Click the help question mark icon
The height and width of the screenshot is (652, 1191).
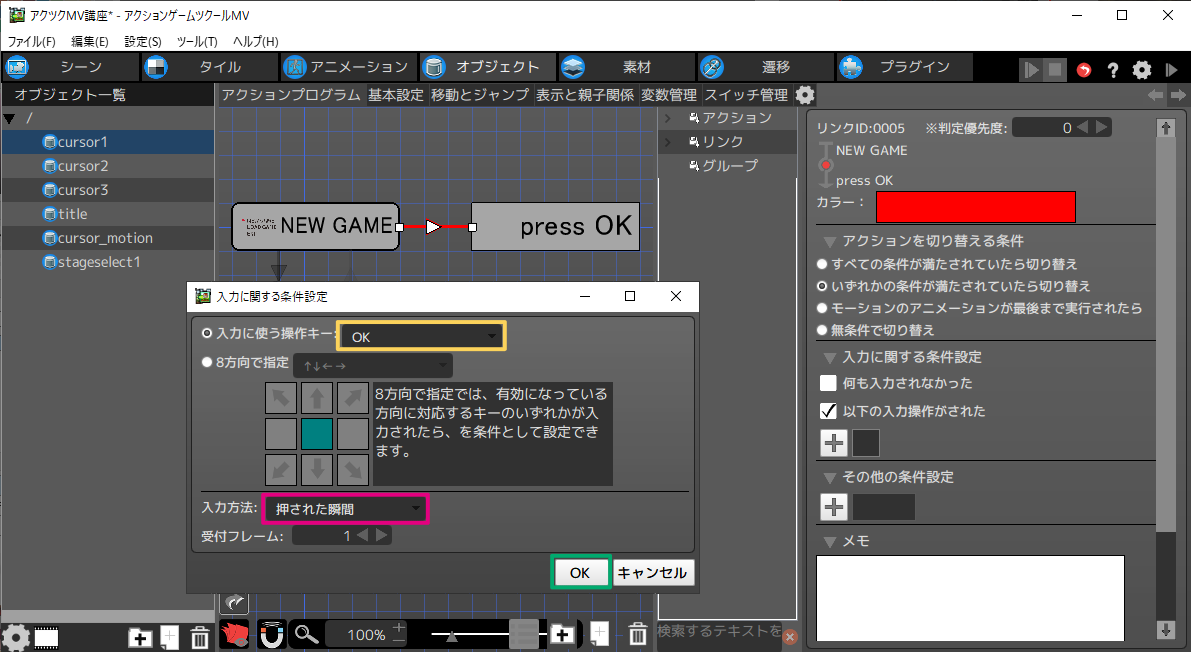(x=1112, y=69)
